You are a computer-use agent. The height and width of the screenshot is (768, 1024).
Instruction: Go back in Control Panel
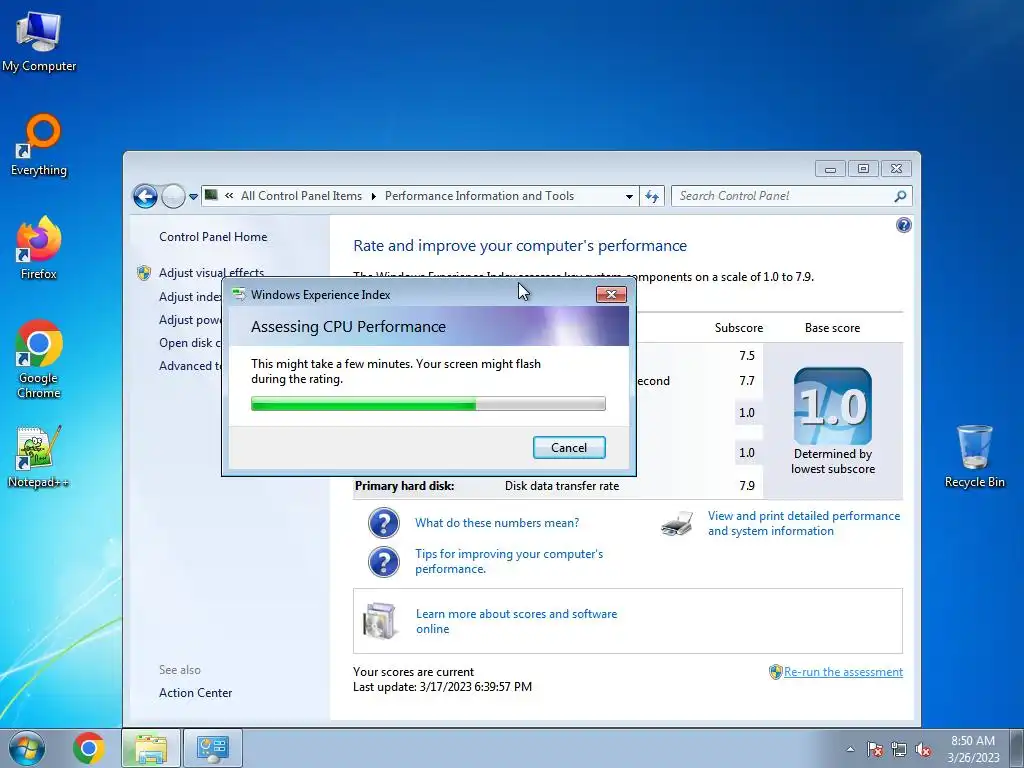(145, 196)
